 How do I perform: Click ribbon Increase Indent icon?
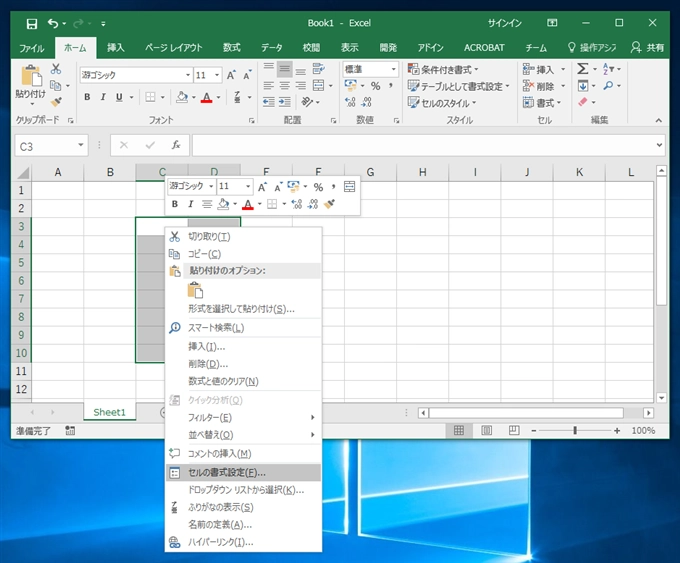click(x=284, y=102)
